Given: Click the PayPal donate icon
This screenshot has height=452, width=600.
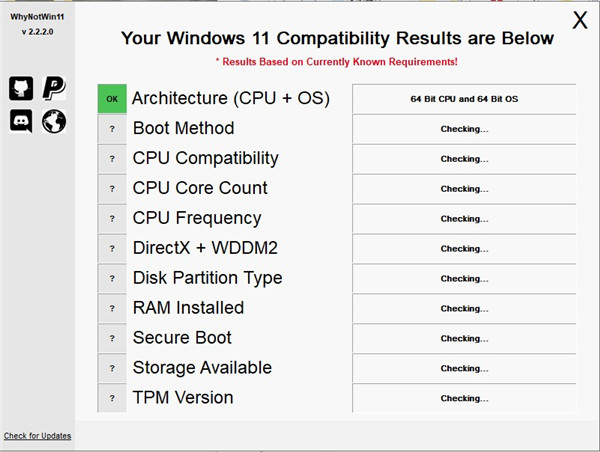Looking at the screenshot, I should 54,88.
